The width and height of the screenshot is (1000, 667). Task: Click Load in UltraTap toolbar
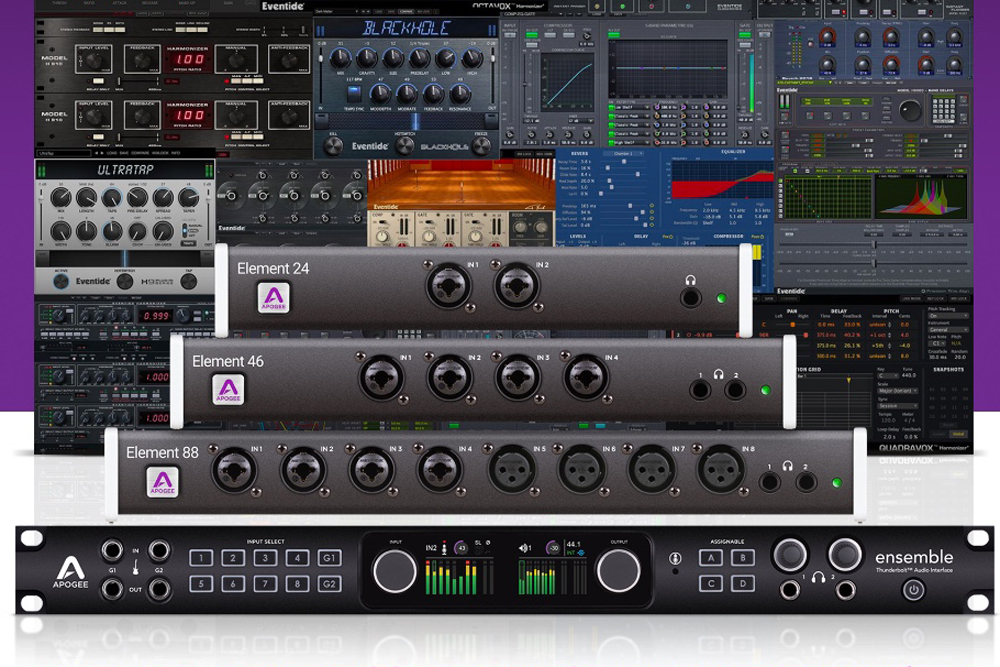pos(110,153)
